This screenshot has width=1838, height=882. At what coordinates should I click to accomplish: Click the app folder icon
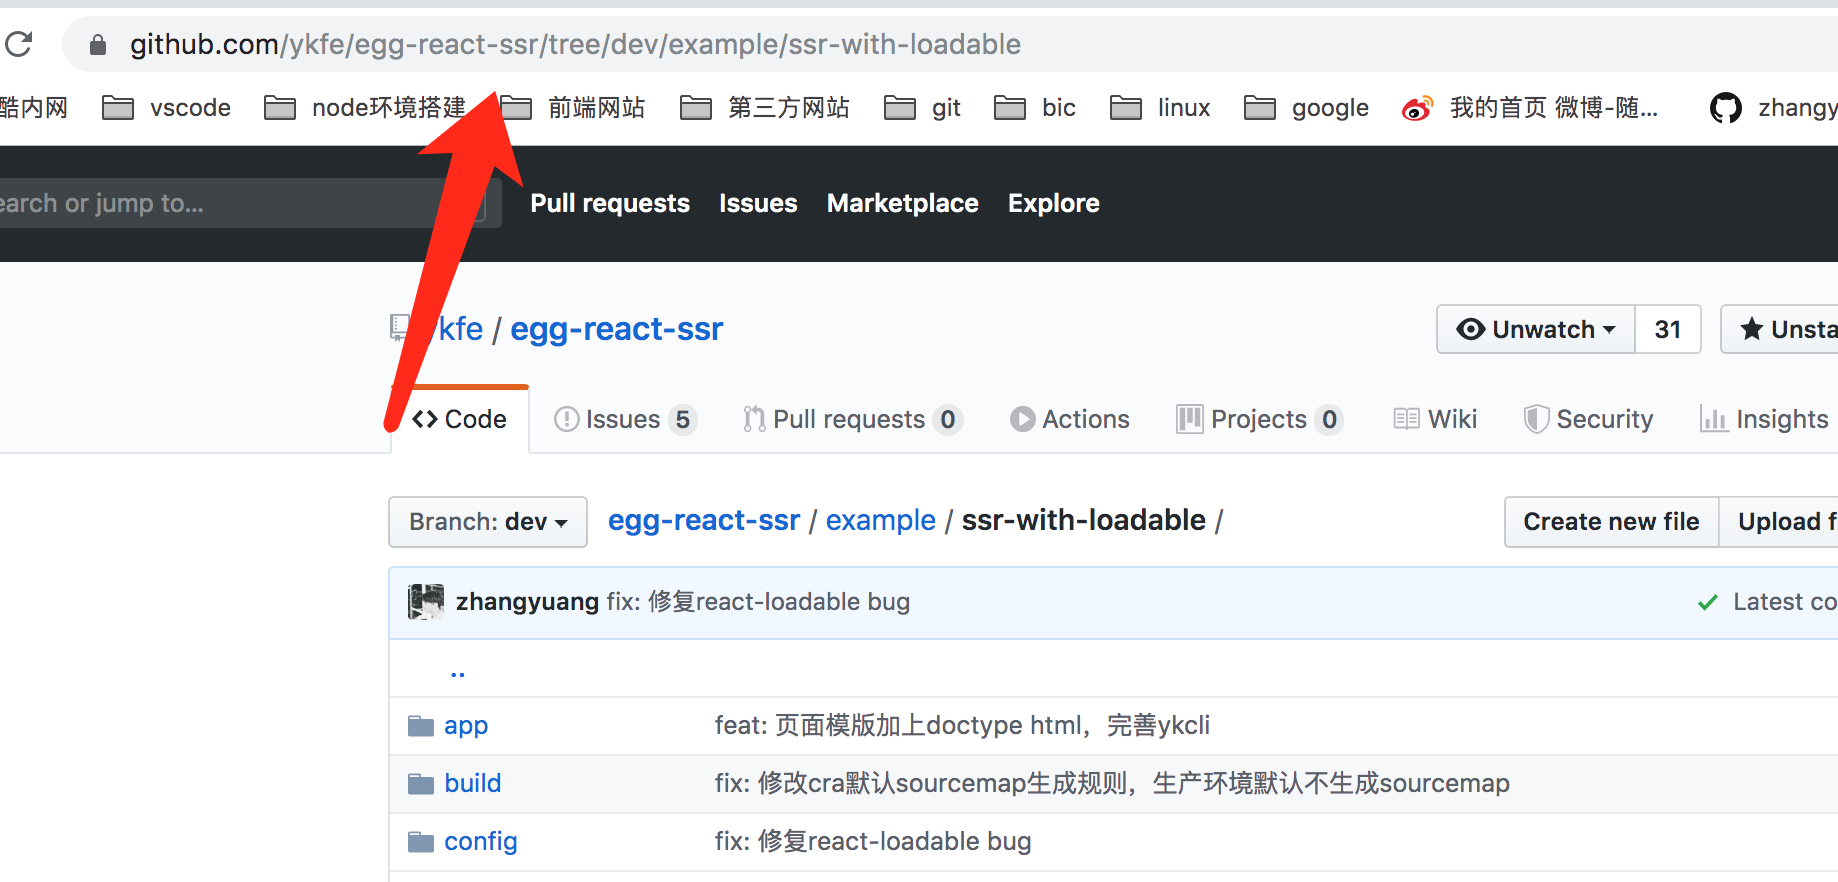coord(421,726)
